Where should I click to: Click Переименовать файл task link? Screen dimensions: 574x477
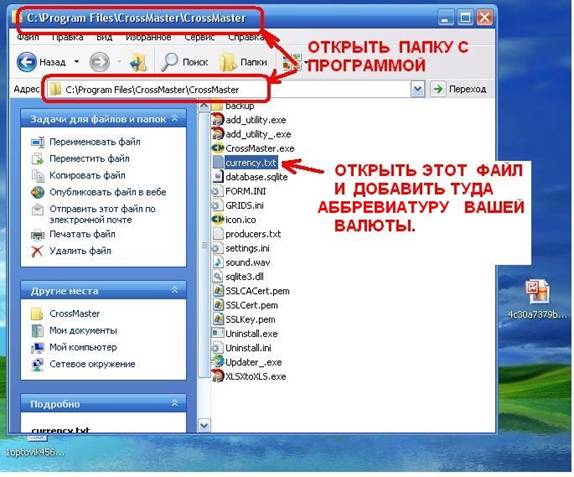click(x=95, y=142)
